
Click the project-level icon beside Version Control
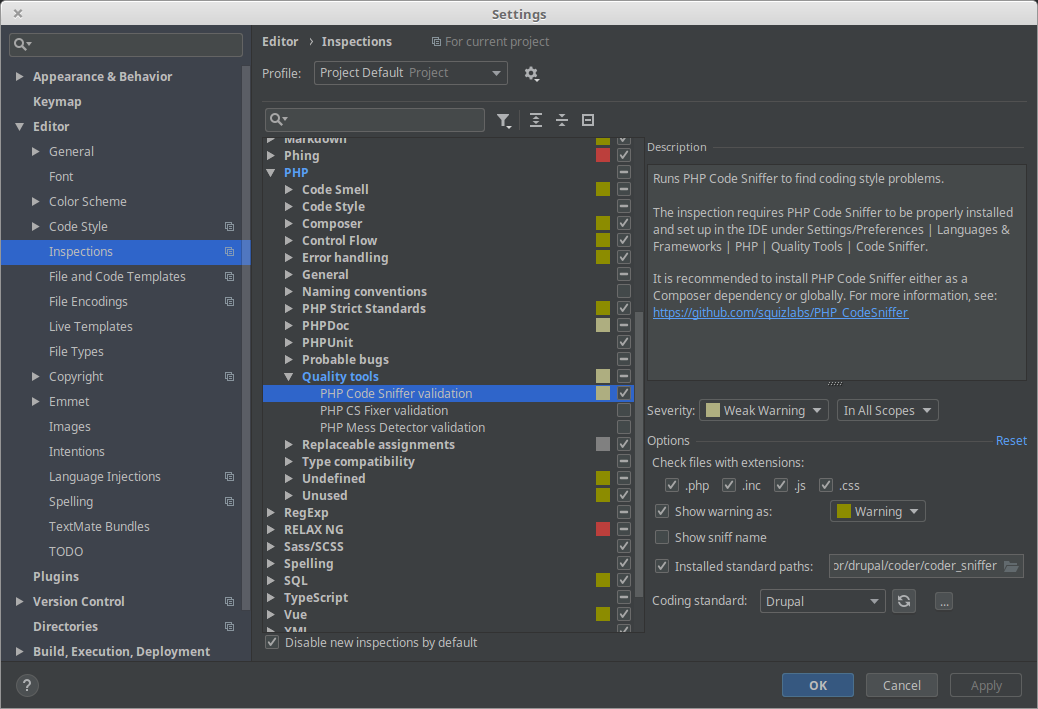pos(229,601)
